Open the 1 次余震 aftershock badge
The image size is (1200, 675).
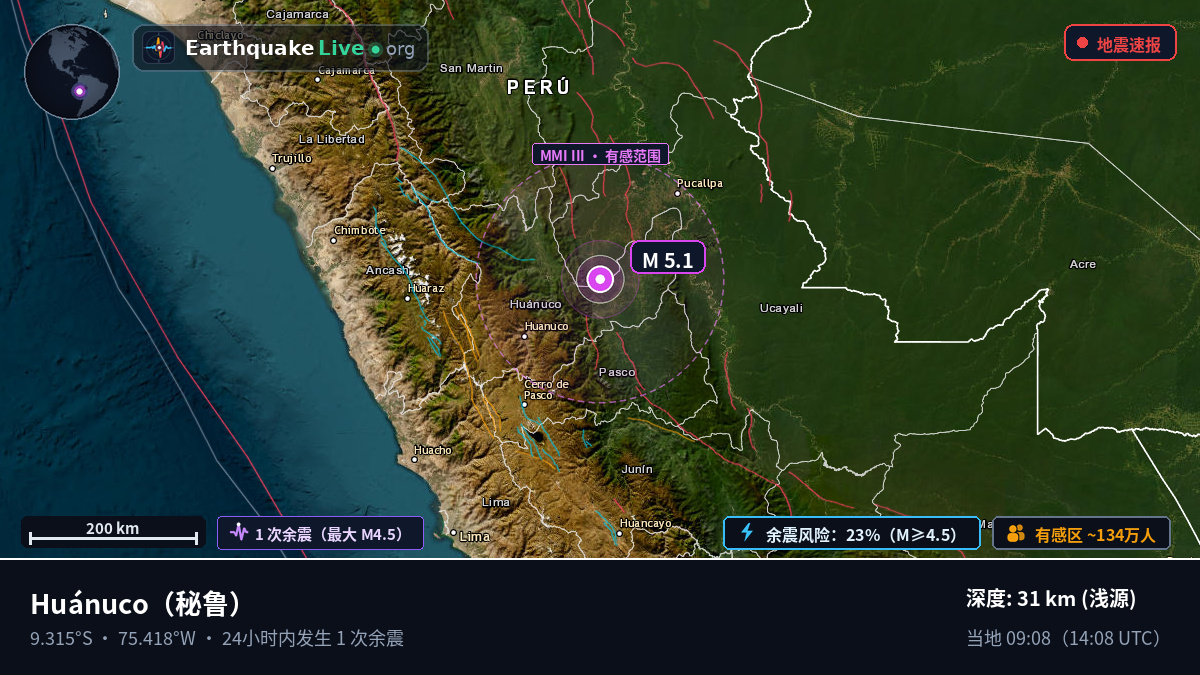click(x=320, y=533)
